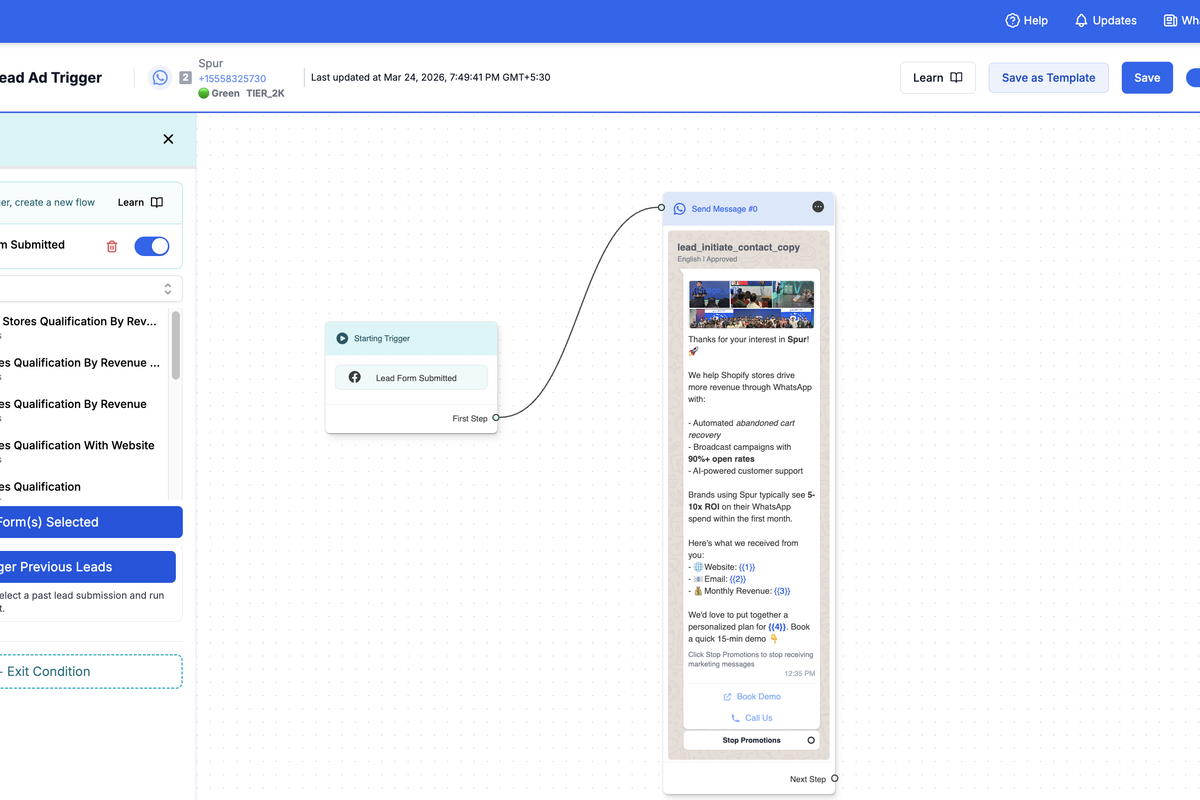The width and height of the screenshot is (1200, 800).
Task: Click the Form(s) Selected button
Action: tap(90, 522)
